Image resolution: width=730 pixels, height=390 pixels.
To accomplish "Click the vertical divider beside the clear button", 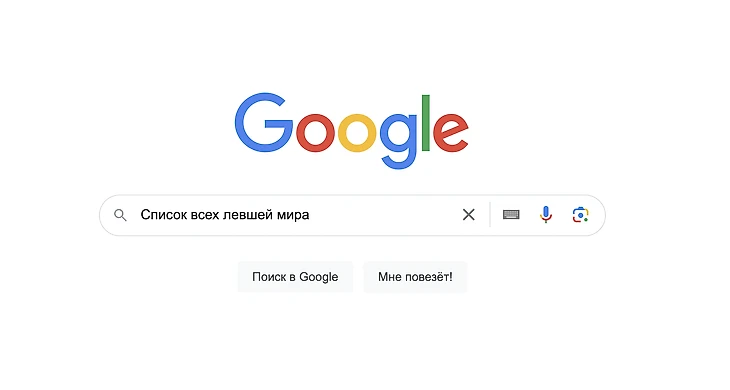I will 490,215.
